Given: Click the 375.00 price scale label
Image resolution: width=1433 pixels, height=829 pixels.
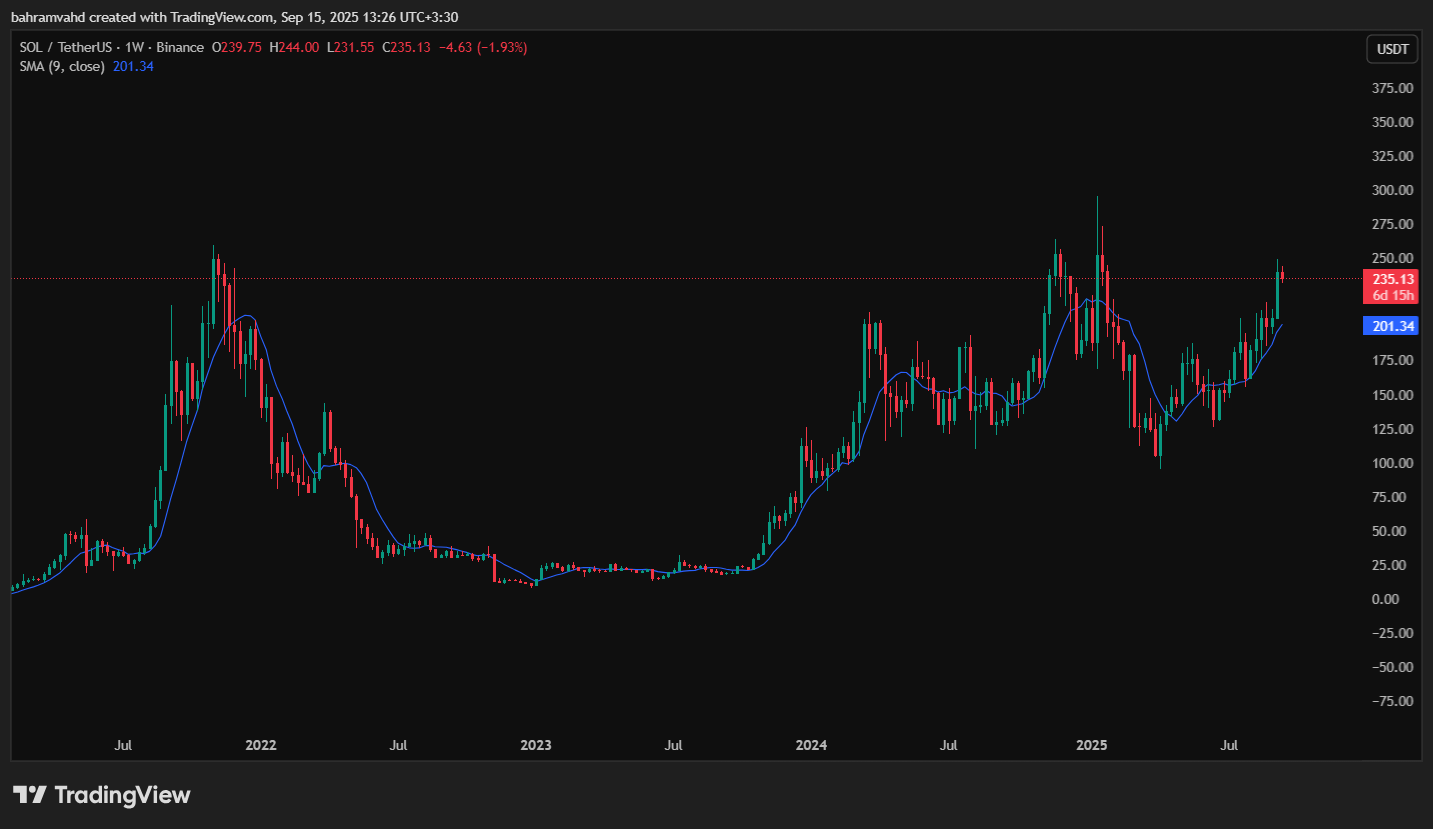Looking at the screenshot, I should pos(1392,88).
